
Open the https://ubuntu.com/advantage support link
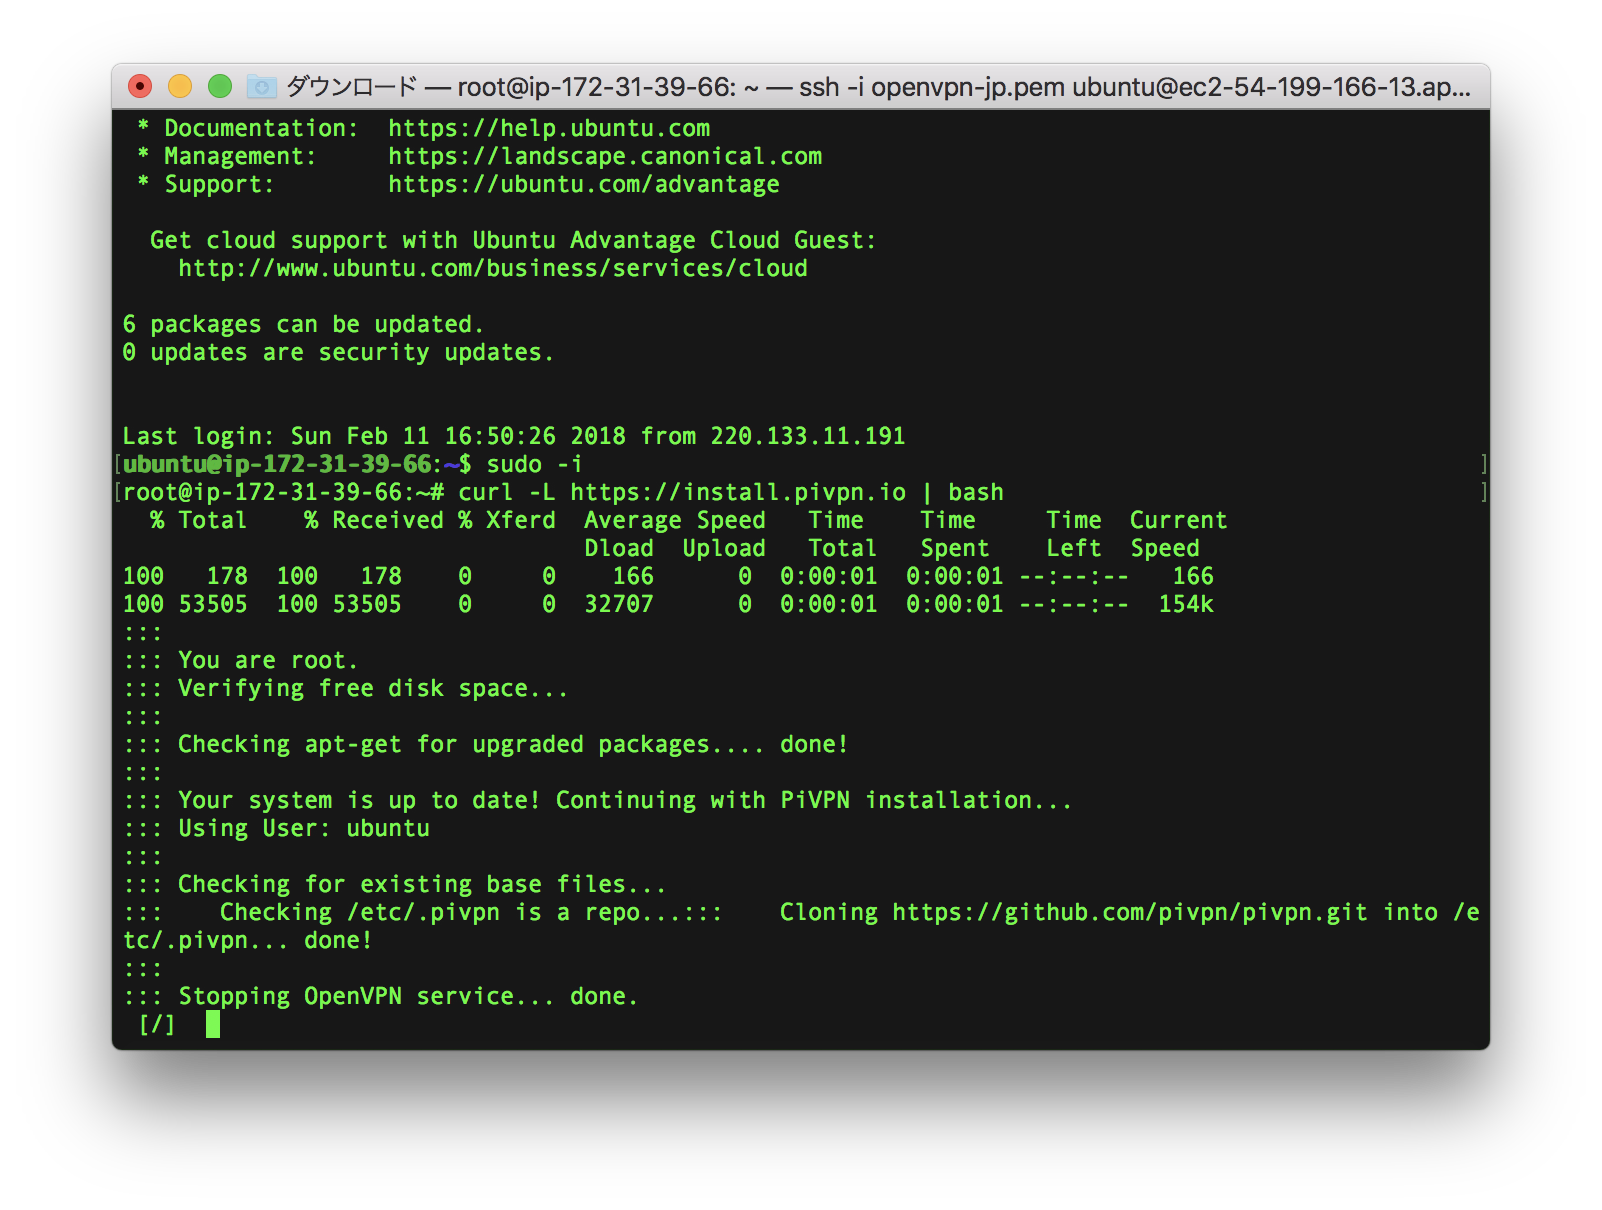coord(584,184)
